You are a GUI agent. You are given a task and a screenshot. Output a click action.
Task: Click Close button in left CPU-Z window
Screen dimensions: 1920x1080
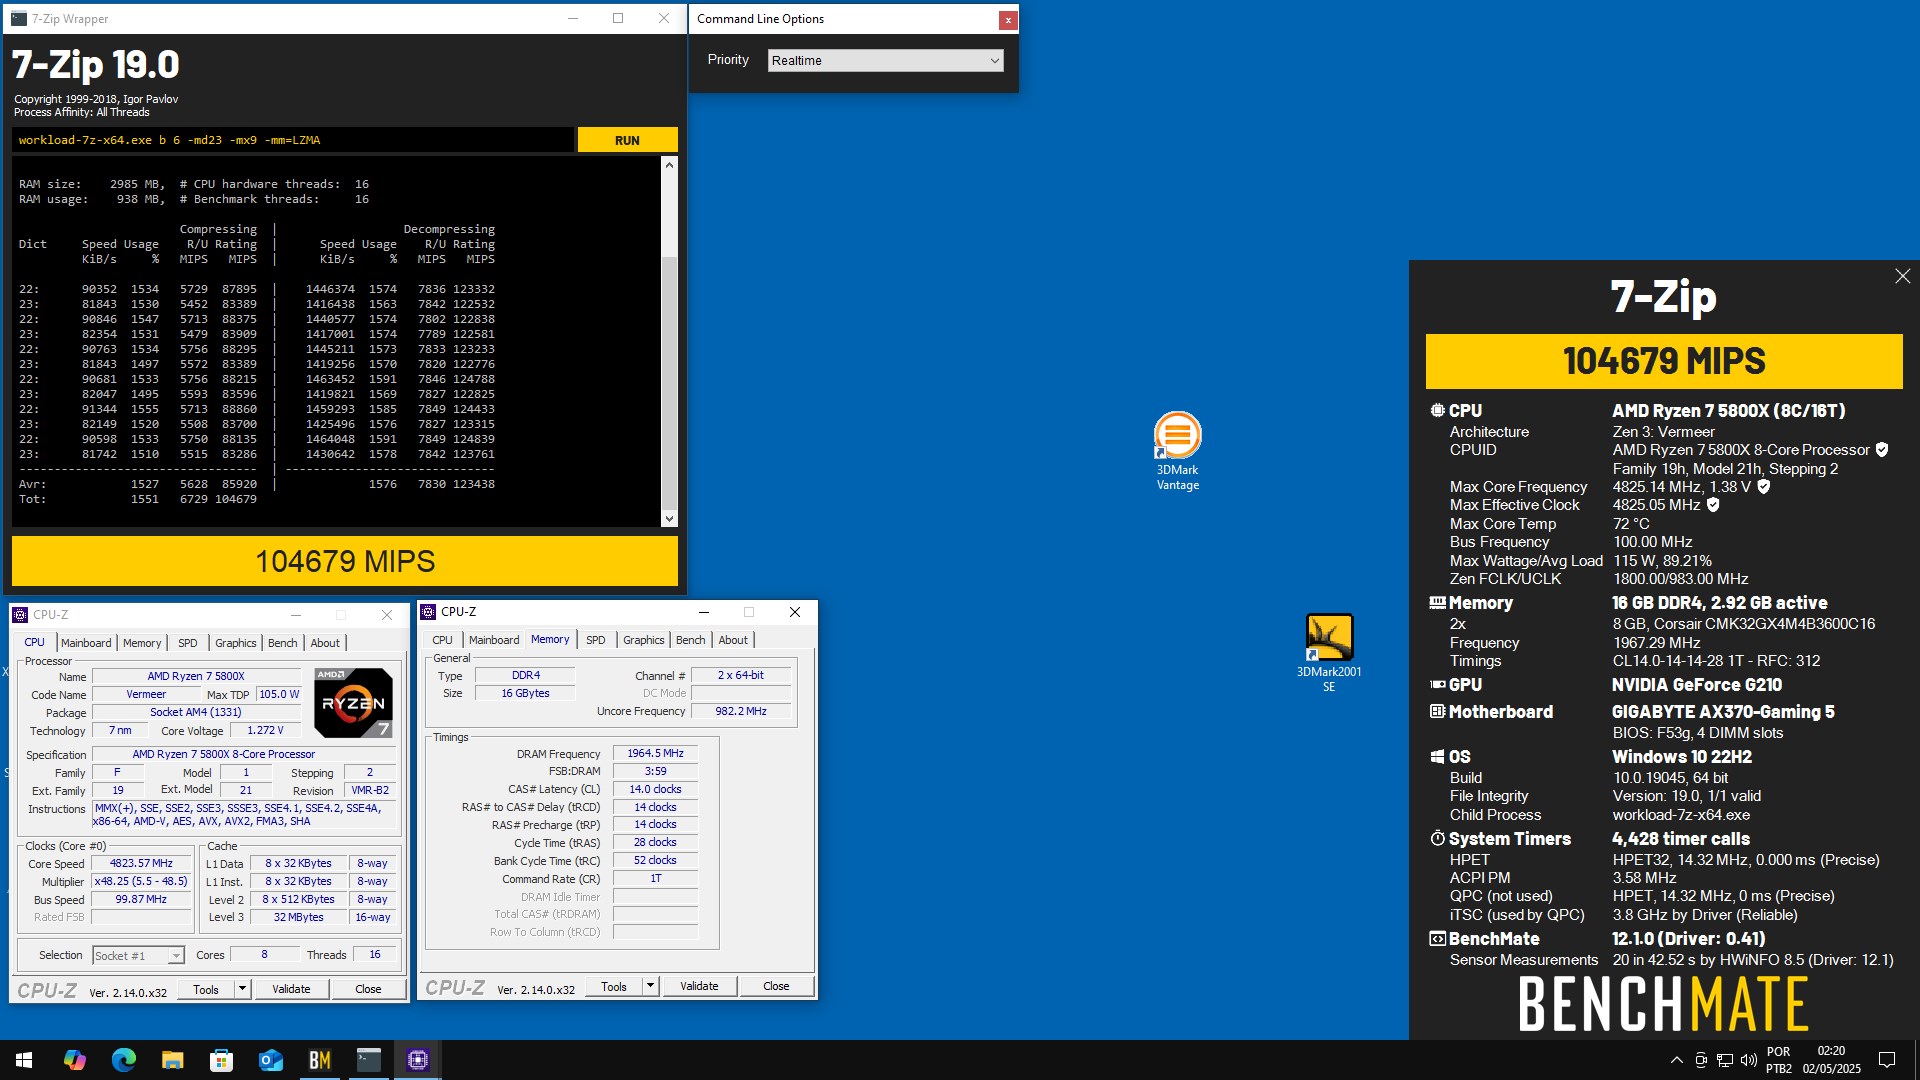click(x=368, y=989)
